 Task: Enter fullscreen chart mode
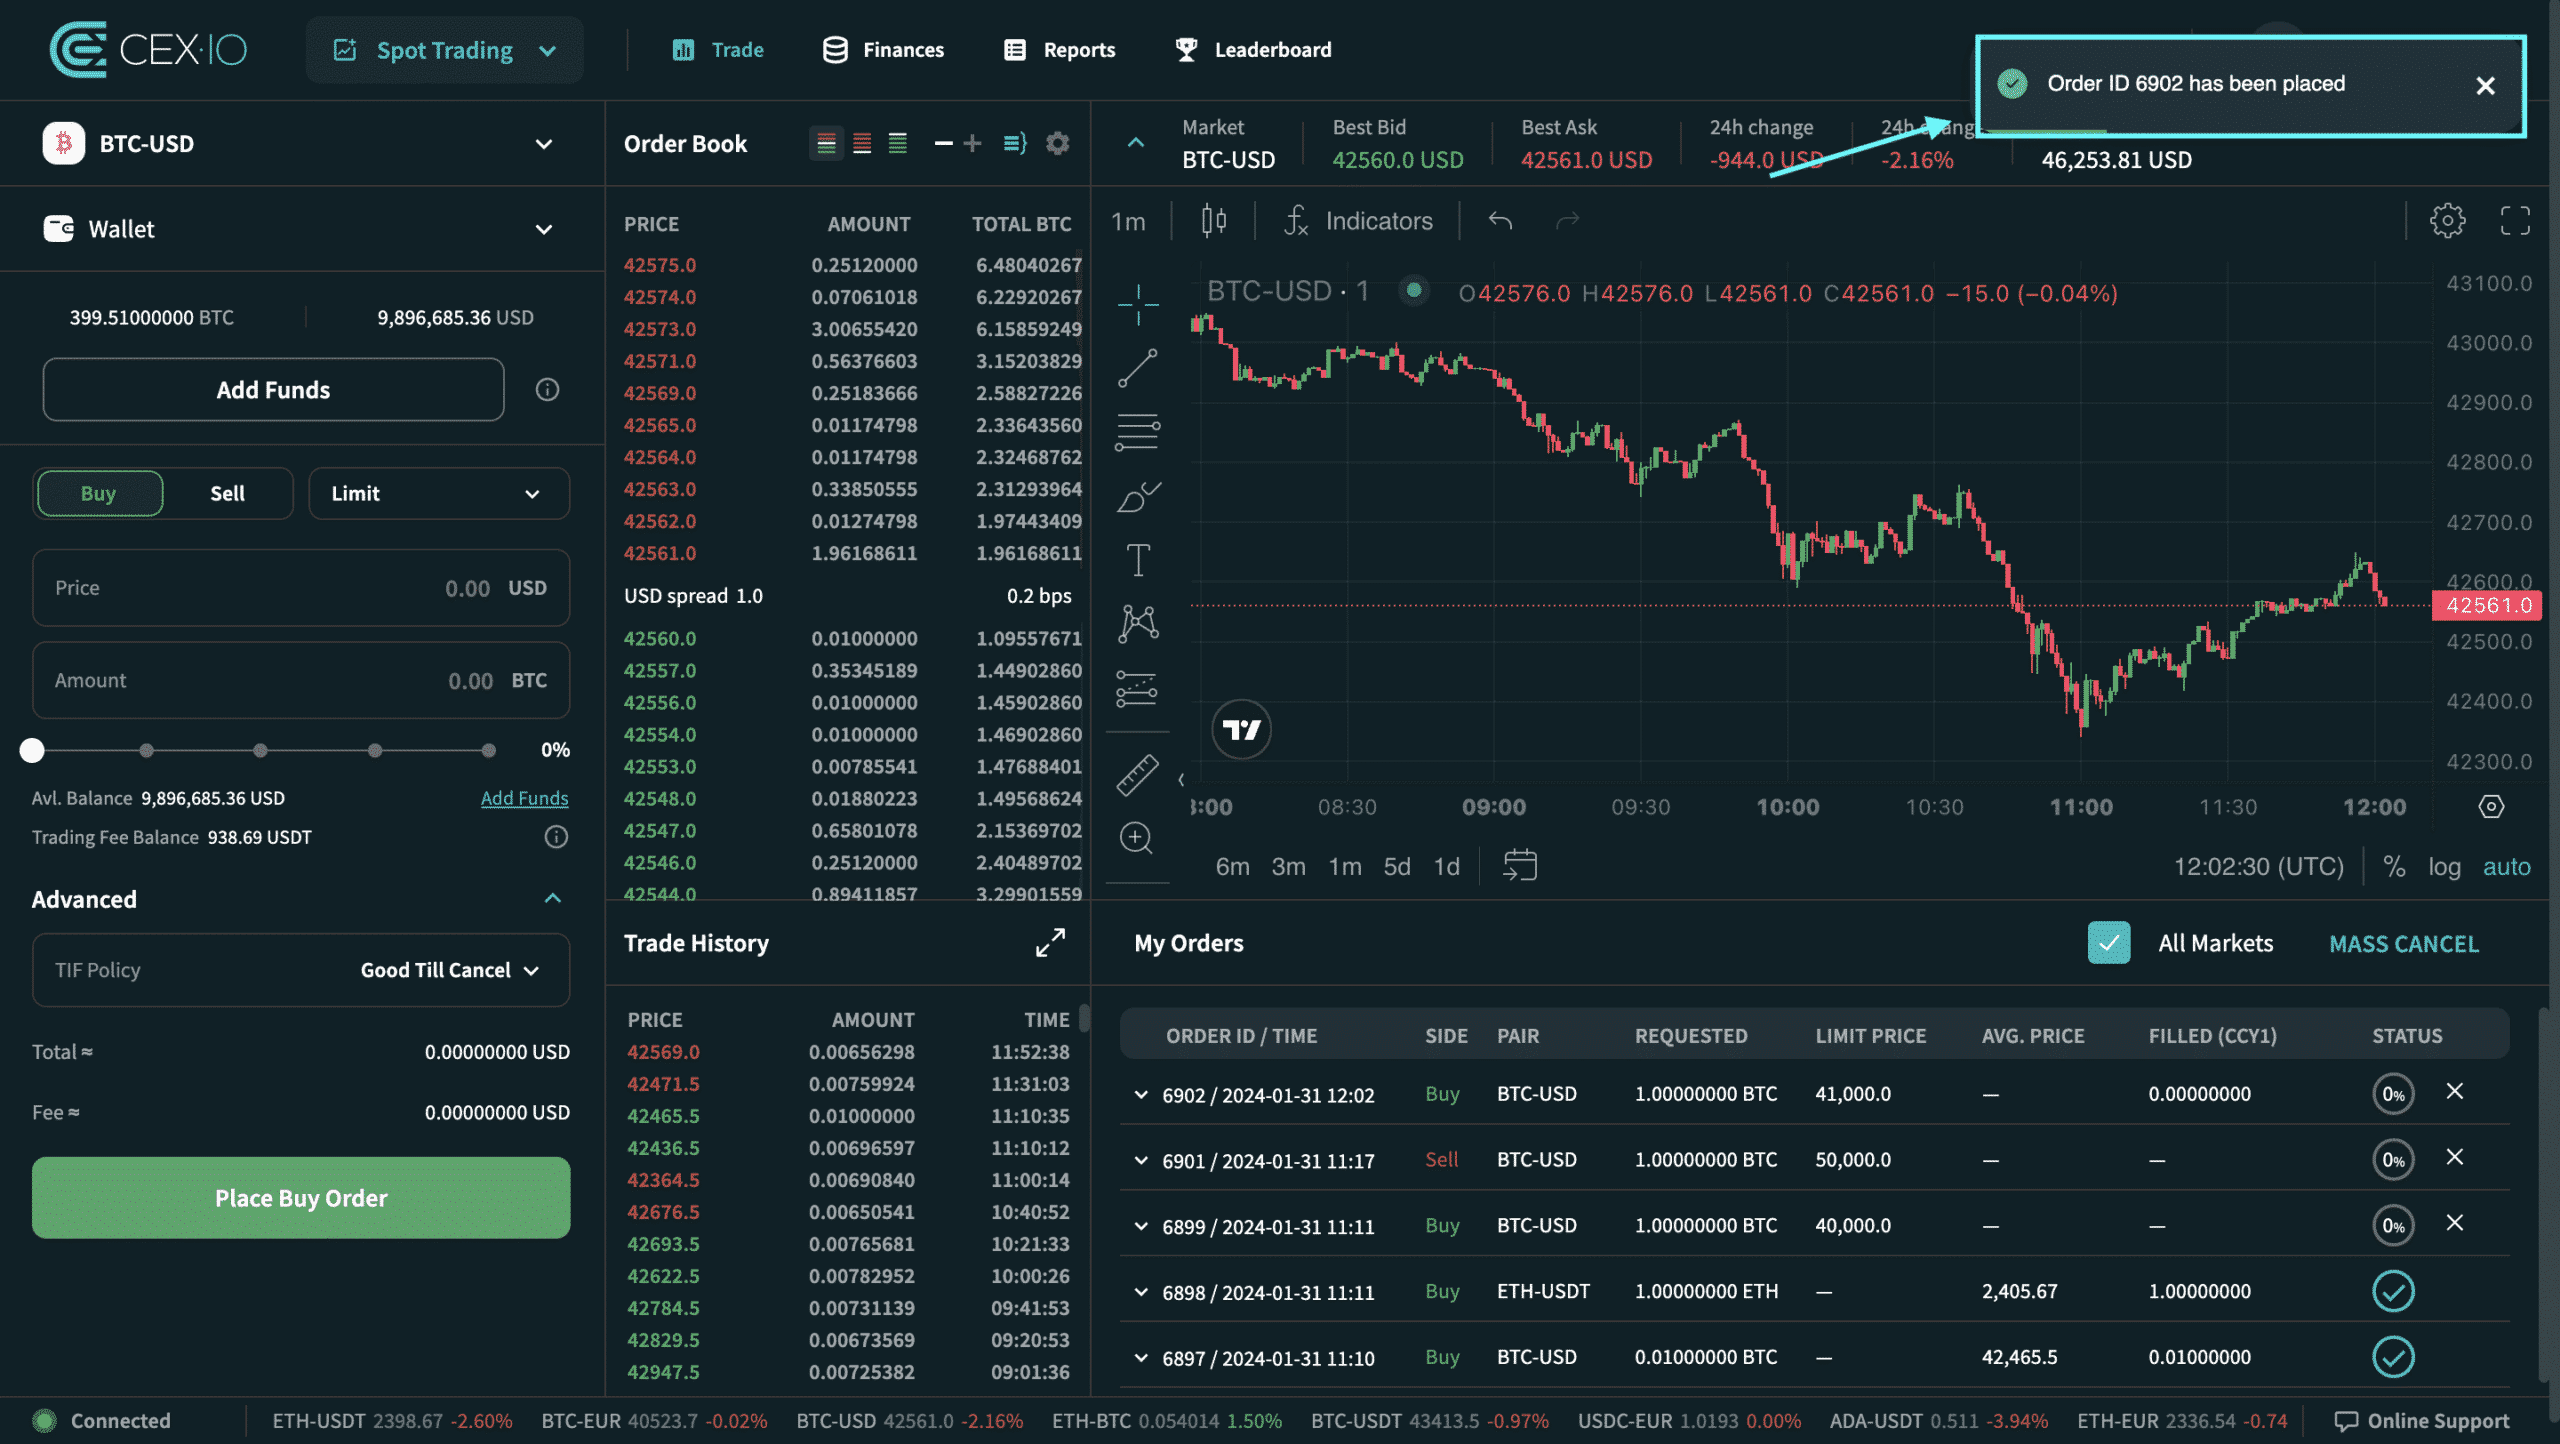pyautogui.click(x=2514, y=220)
